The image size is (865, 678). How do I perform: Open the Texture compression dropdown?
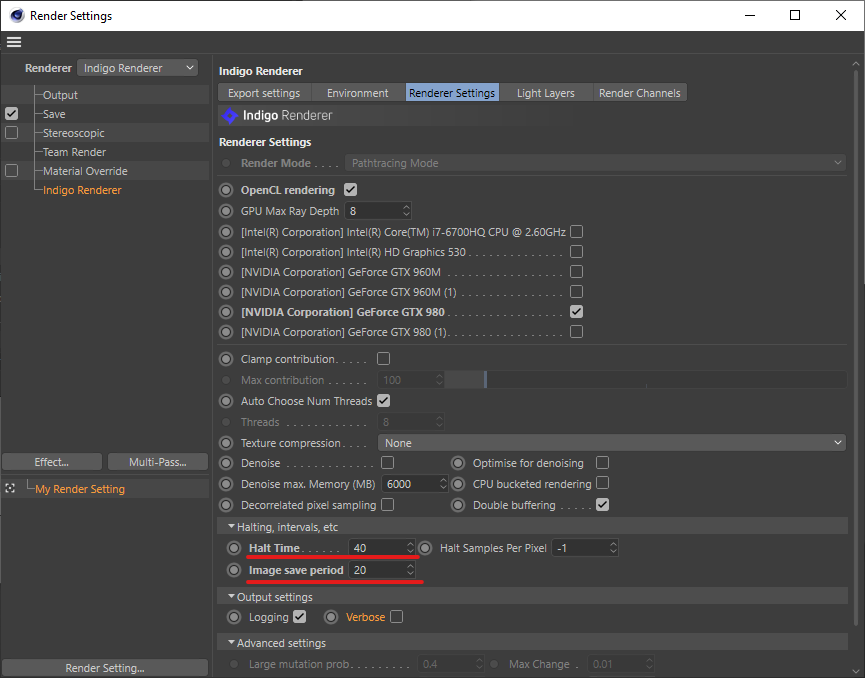point(611,443)
